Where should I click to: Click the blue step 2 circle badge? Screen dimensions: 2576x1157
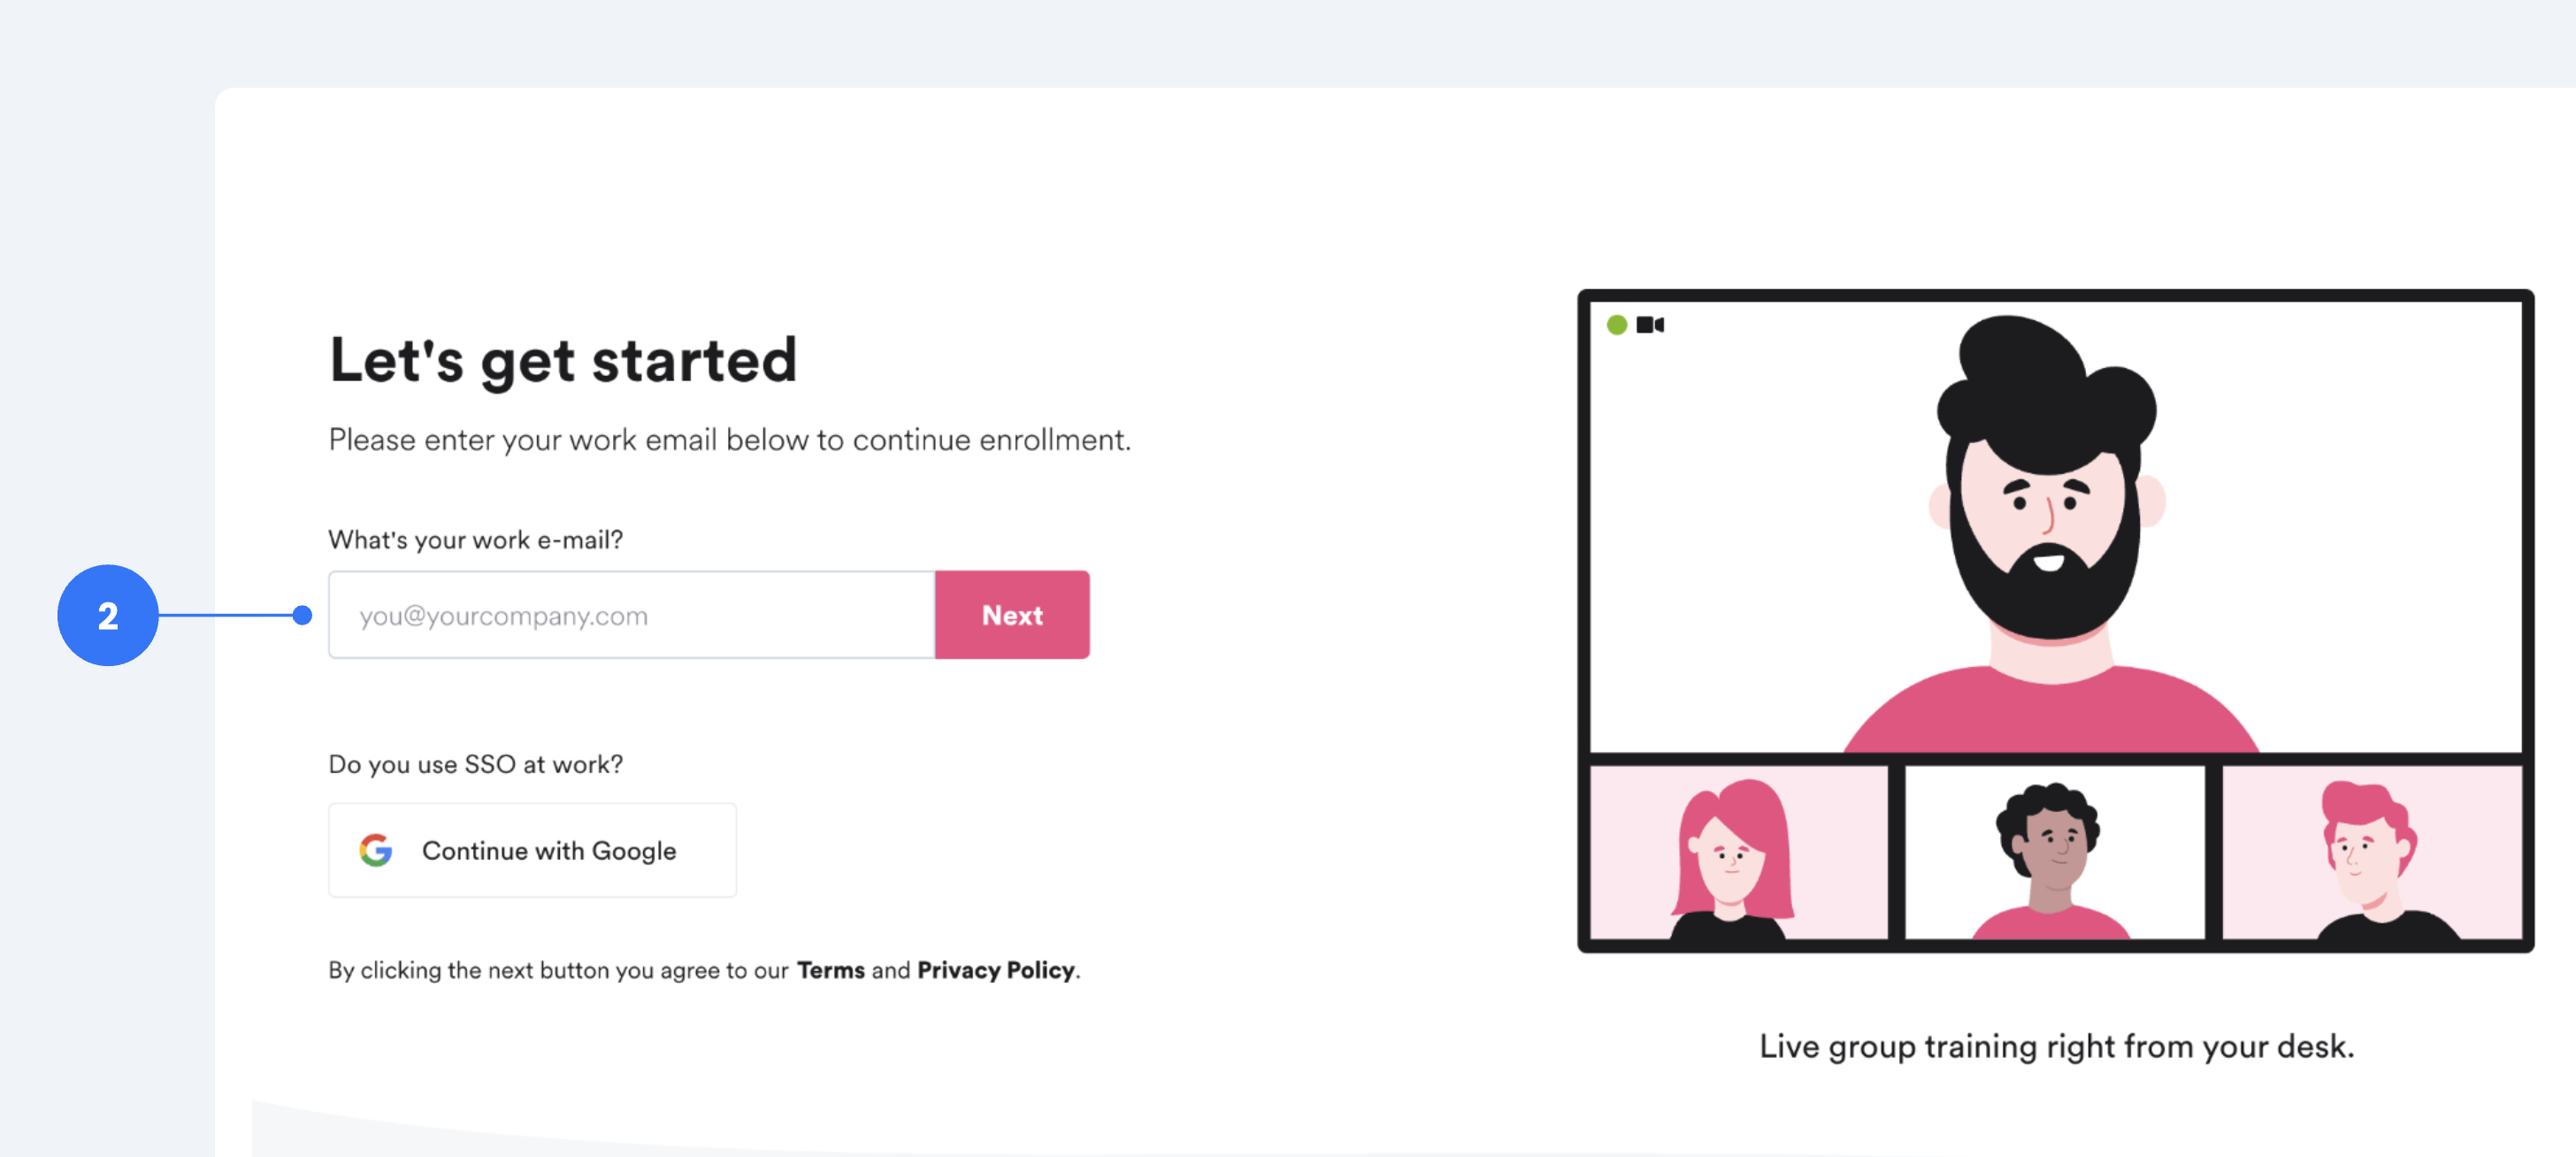pos(108,615)
